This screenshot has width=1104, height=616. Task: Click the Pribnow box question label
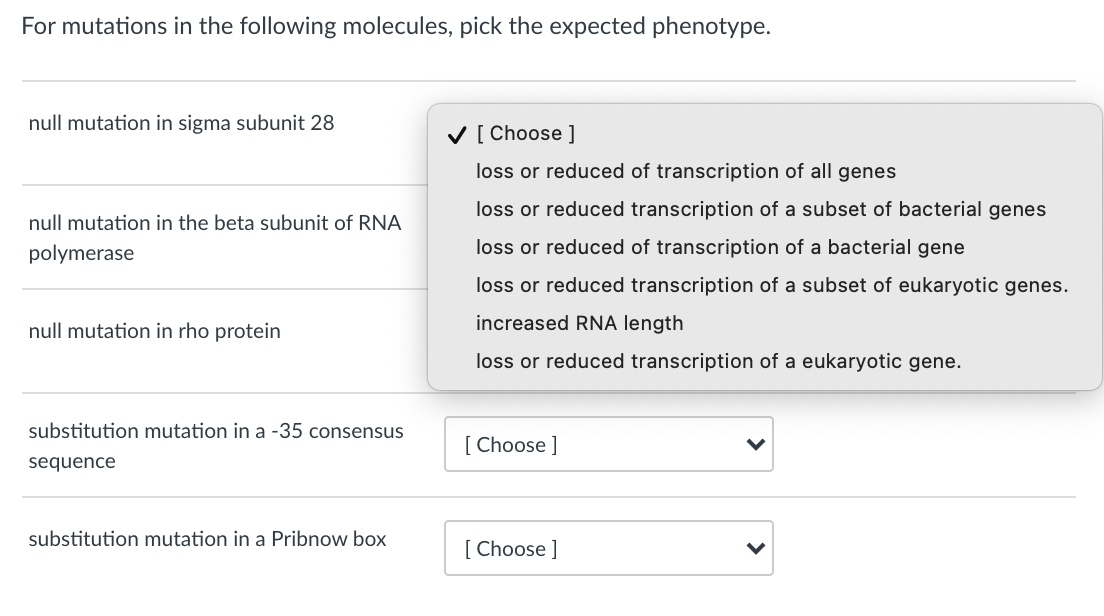(x=207, y=539)
